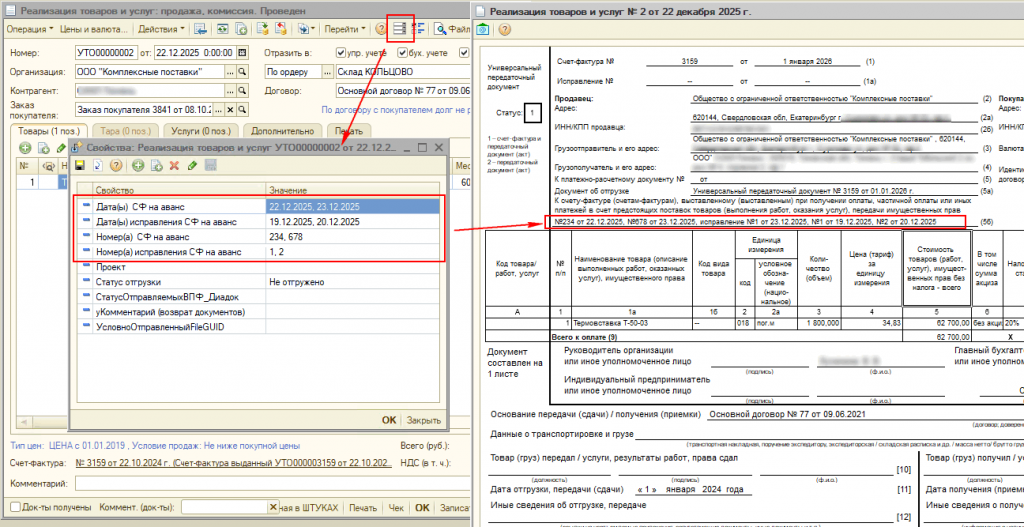Click the save diskette icon in Properties window

coord(79,165)
